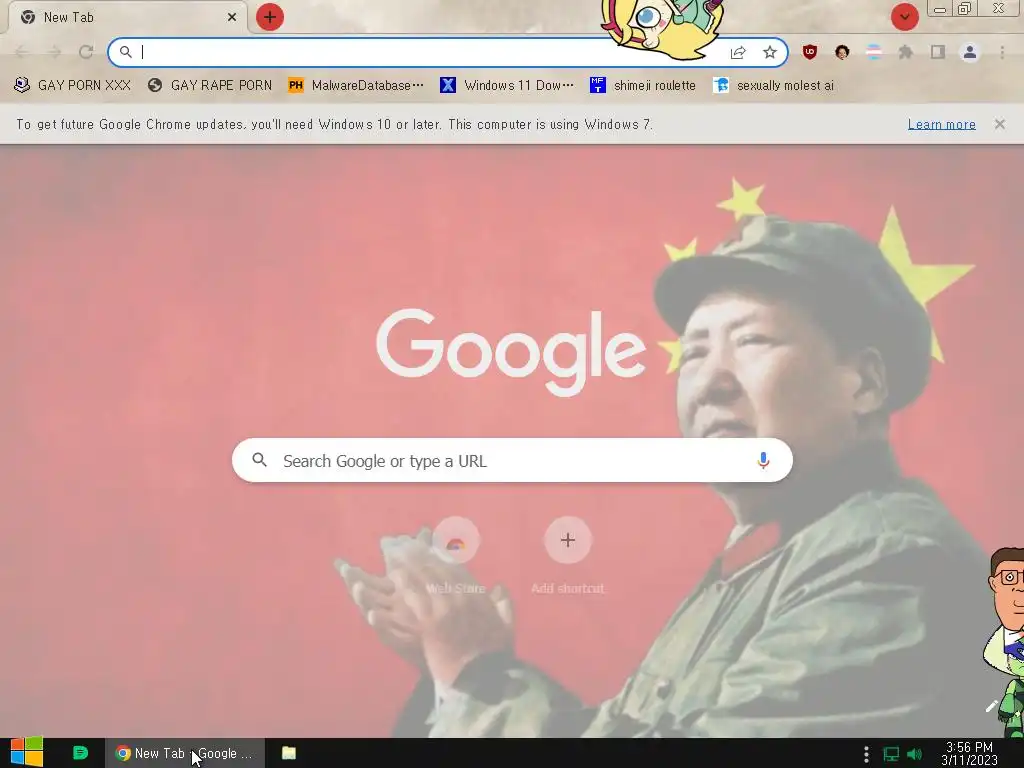Select the New Tab browser tab
The width and height of the screenshot is (1024, 768).
point(127,18)
